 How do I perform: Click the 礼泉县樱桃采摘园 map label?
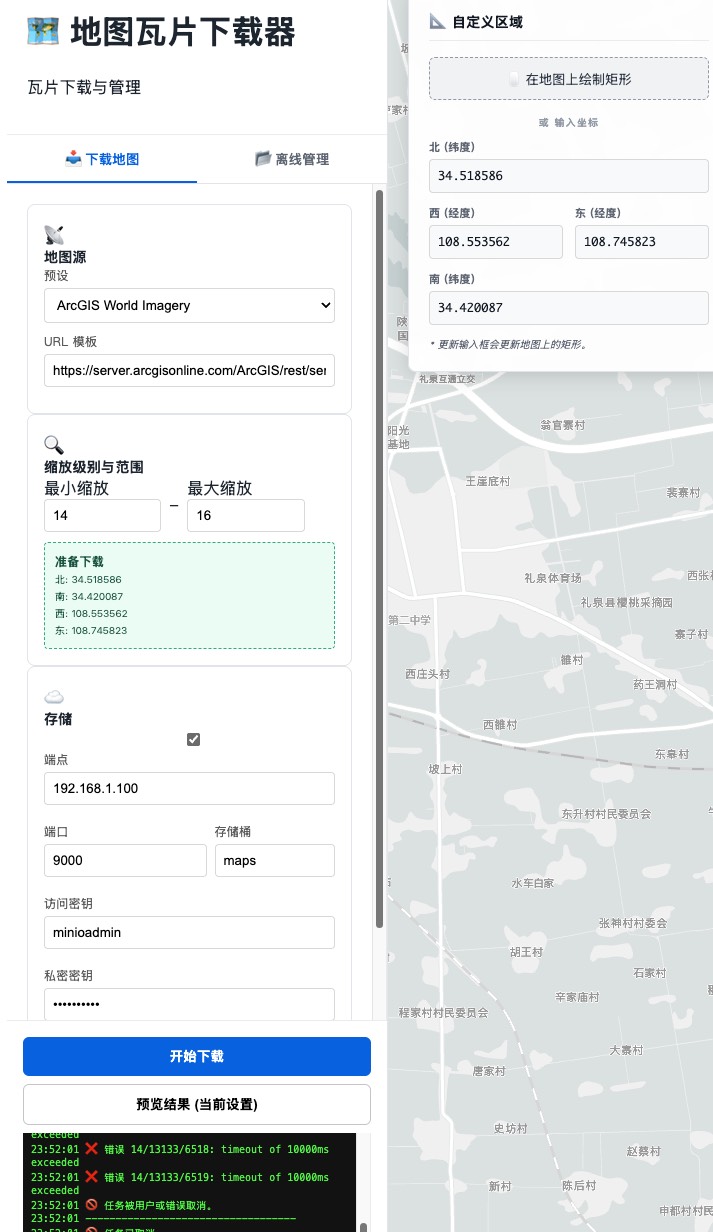[627, 603]
